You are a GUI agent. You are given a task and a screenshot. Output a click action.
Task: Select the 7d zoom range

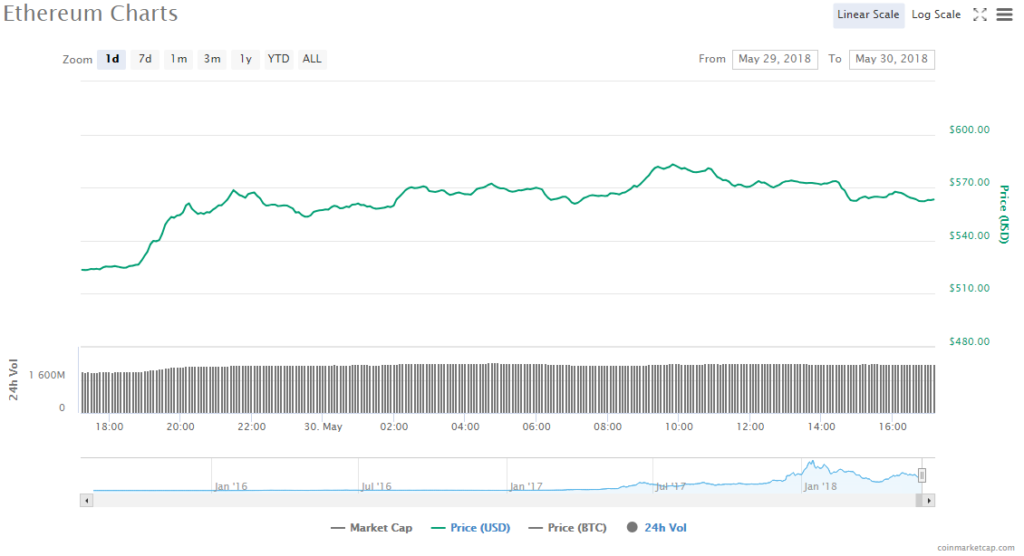coord(145,59)
